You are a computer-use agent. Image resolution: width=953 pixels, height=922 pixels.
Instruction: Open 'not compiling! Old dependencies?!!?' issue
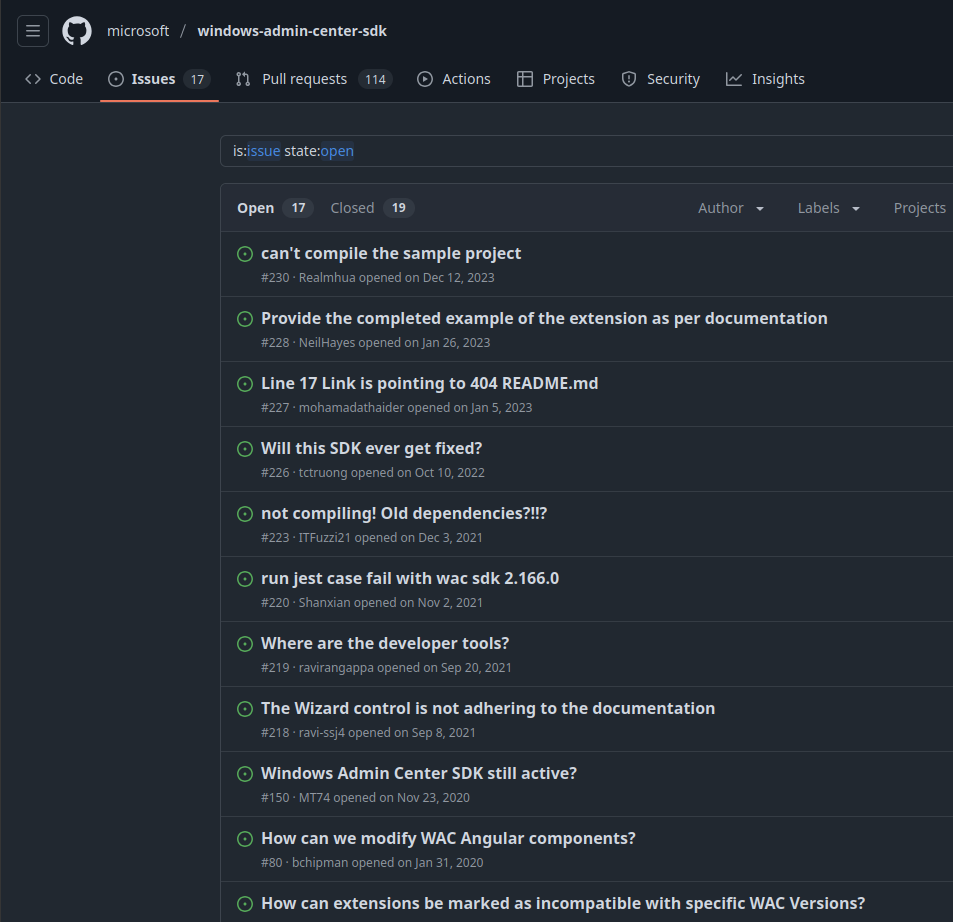coord(404,514)
